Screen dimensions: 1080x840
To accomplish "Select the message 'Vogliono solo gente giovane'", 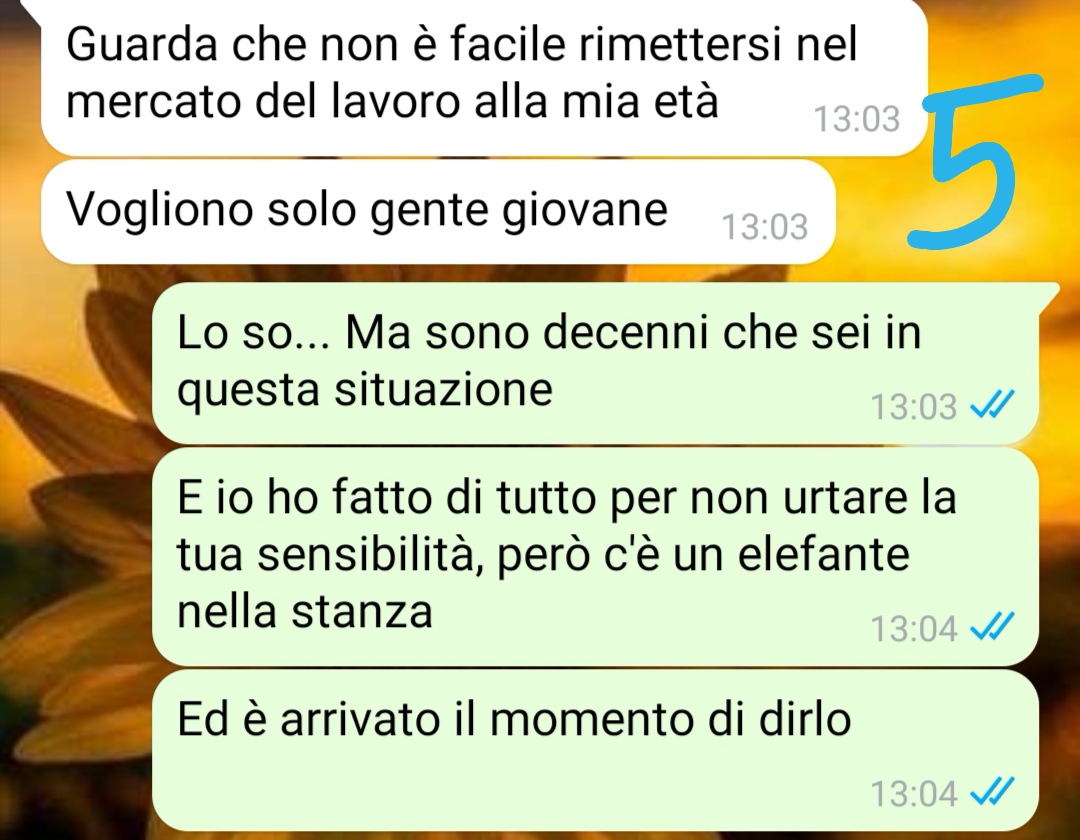I will [x=438, y=212].
